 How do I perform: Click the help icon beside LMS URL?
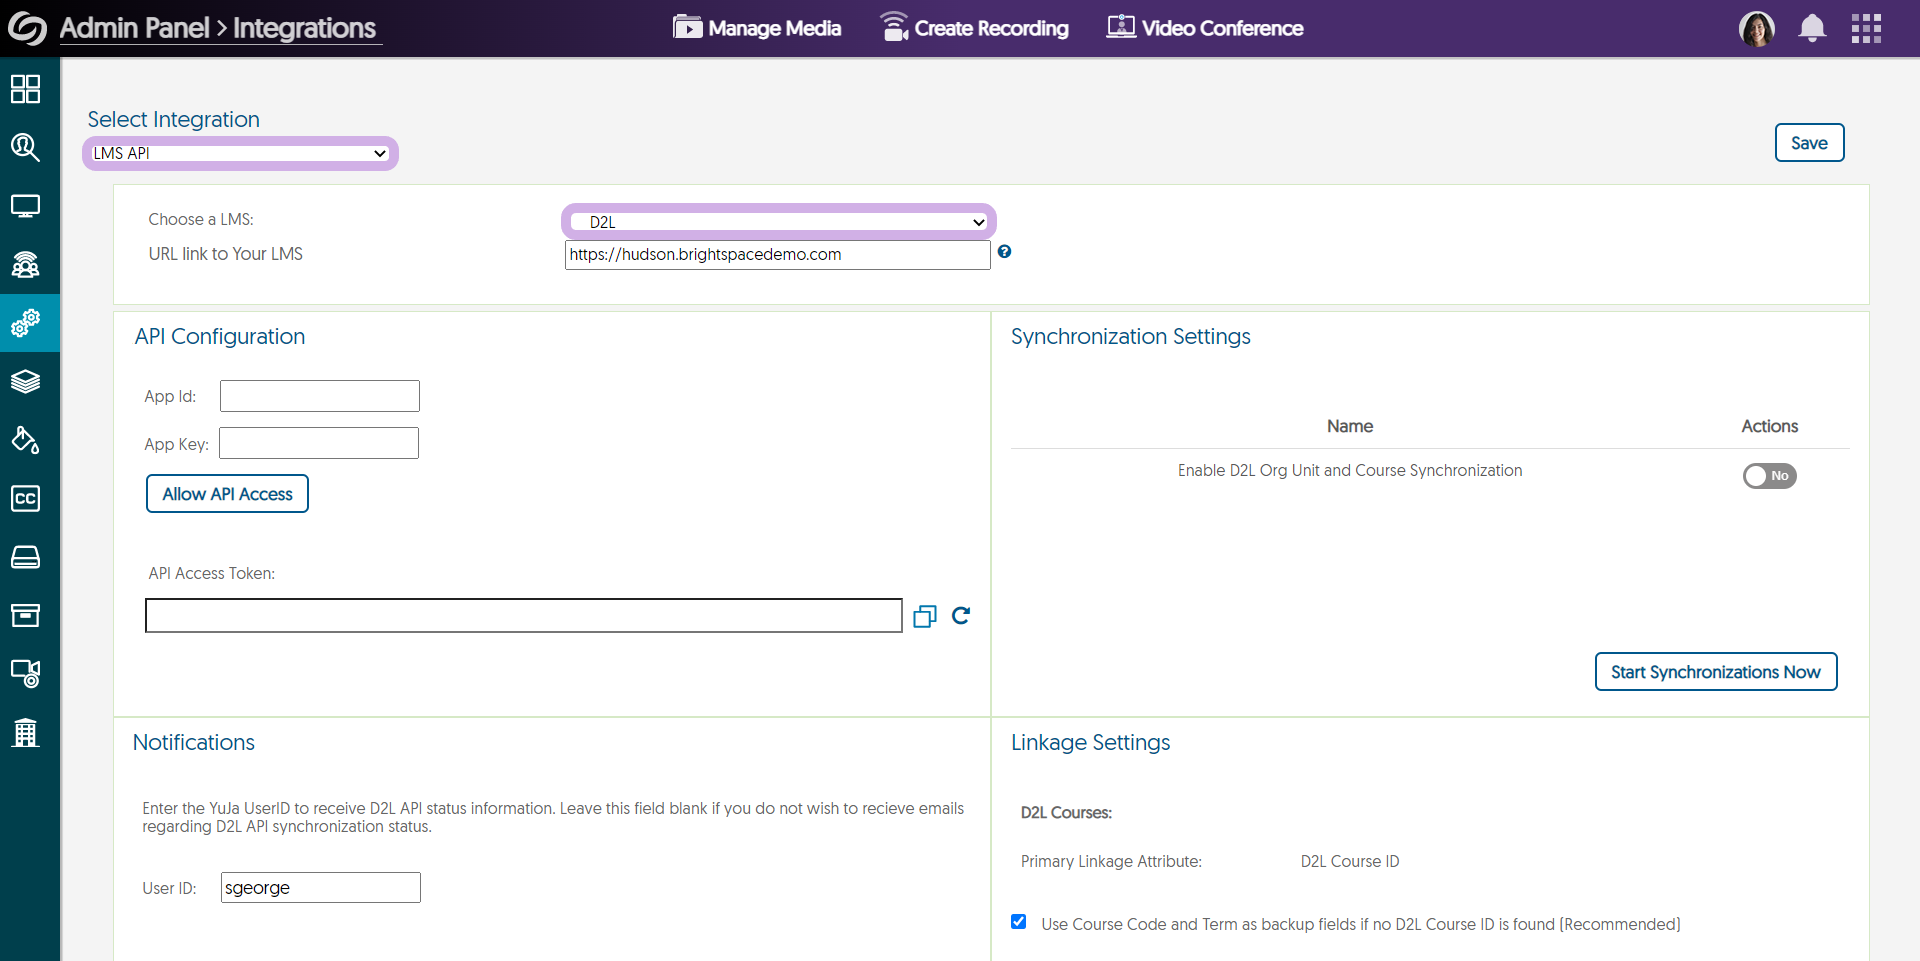tap(1004, 252)
